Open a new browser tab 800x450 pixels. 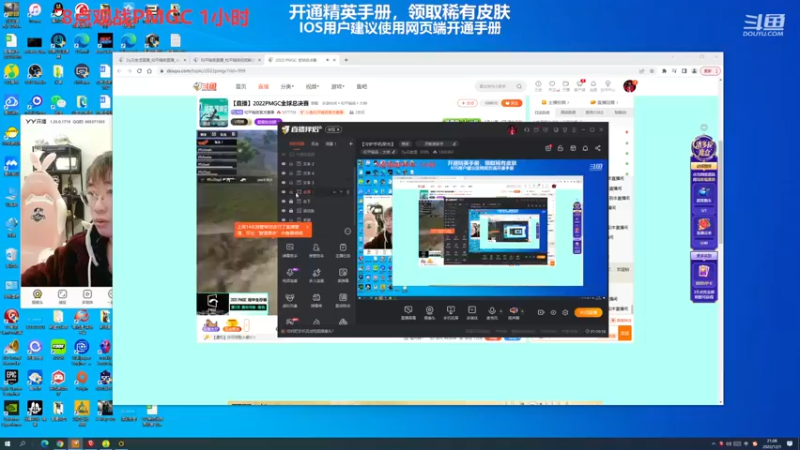(x=346, y=60)
